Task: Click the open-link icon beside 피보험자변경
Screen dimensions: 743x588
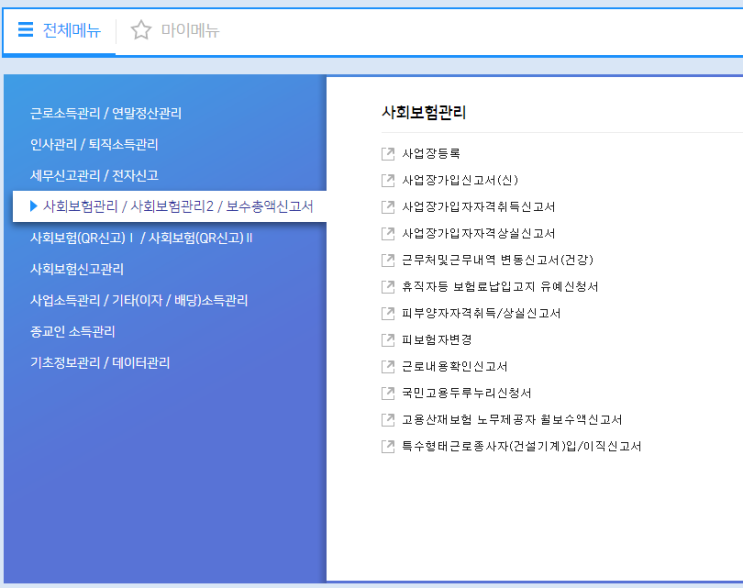Action: click(388, 340)
